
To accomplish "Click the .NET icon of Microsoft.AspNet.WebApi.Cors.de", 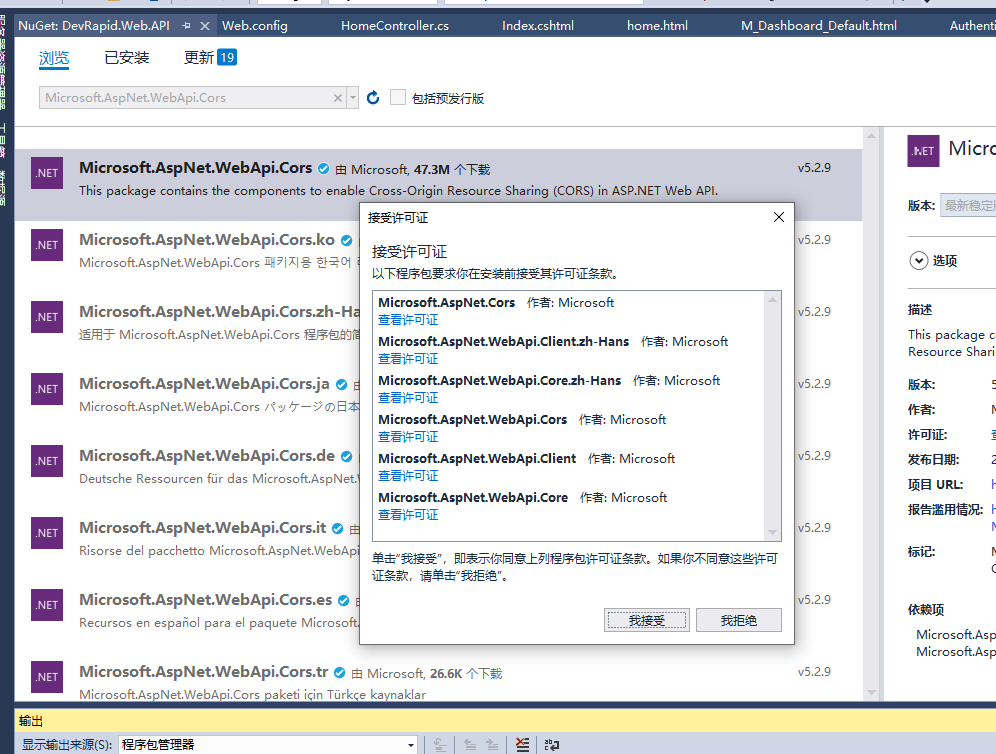I will click(x=47, y=461).
